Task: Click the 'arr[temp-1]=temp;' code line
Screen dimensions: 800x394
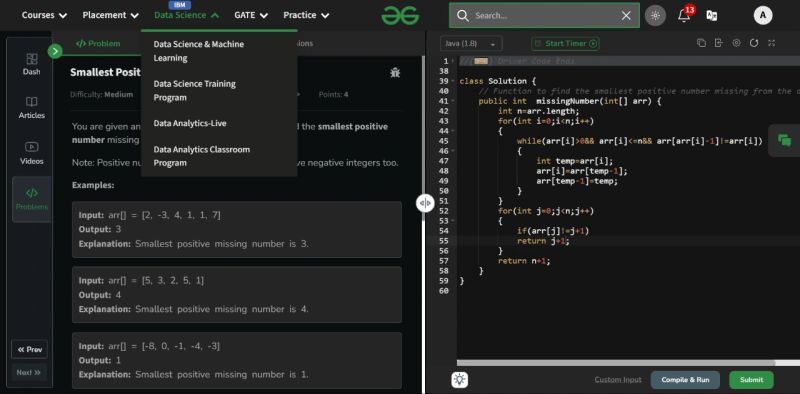Action: click(x=577, y=181)
